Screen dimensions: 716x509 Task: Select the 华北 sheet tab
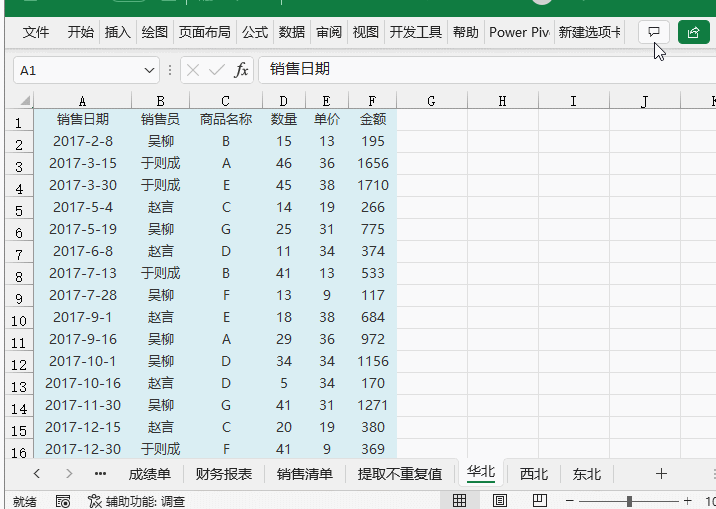481,472
